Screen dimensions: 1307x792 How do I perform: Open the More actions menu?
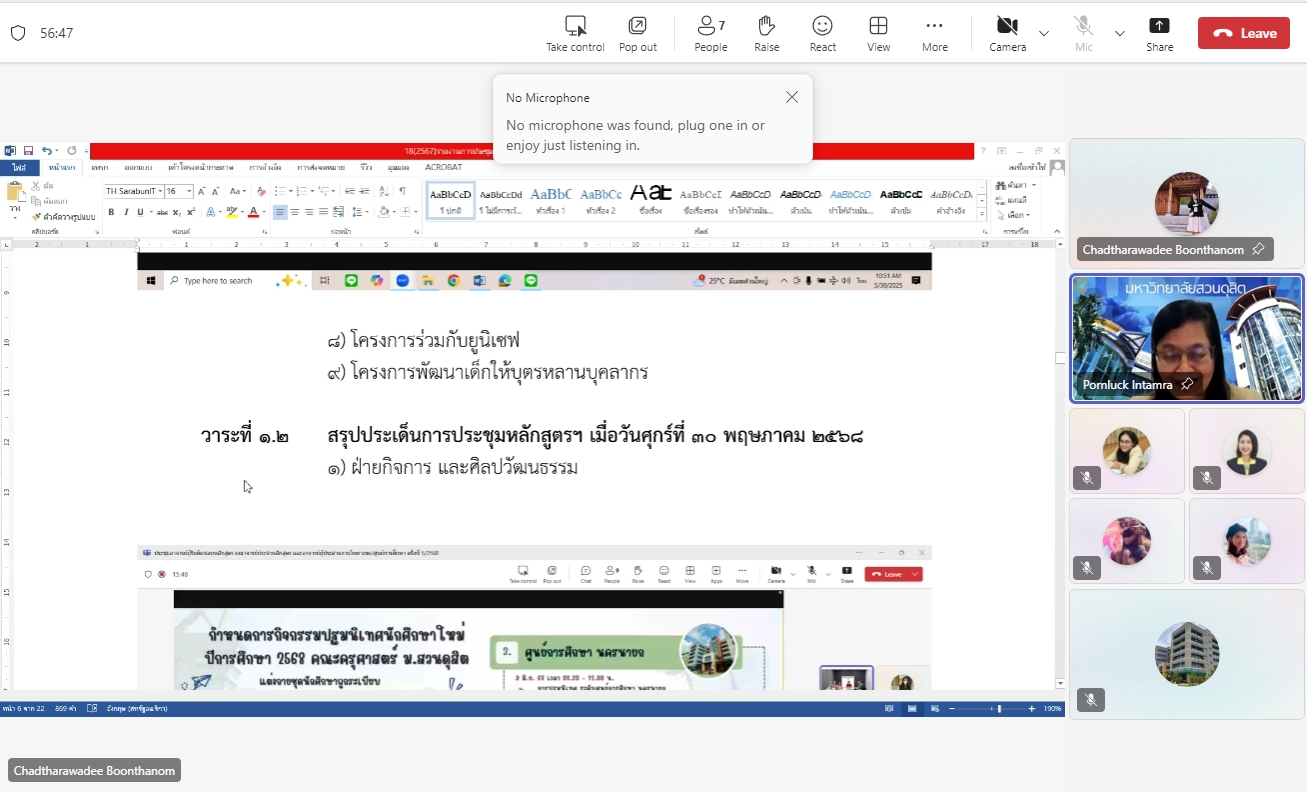934,26
